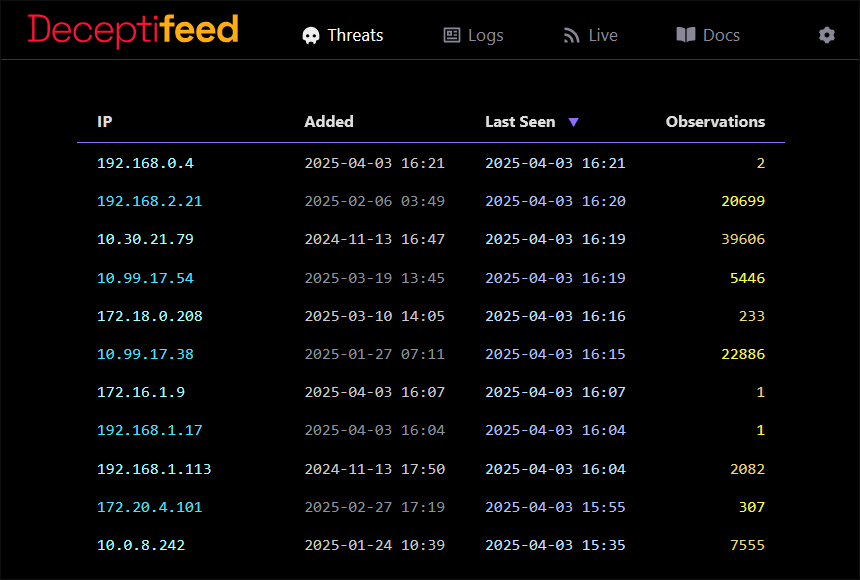
Task: Click the skull icon beside Threats
Action: pyautogui.click(x=312, y=35)
